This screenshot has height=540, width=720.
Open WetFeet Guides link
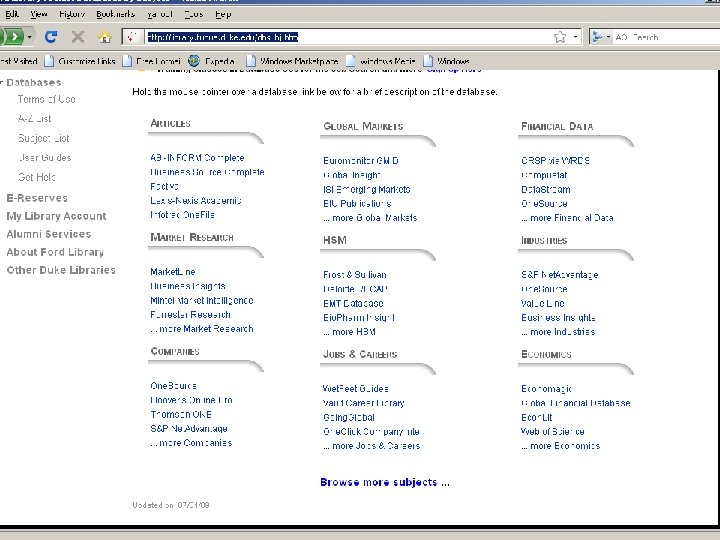coord(355,389)
